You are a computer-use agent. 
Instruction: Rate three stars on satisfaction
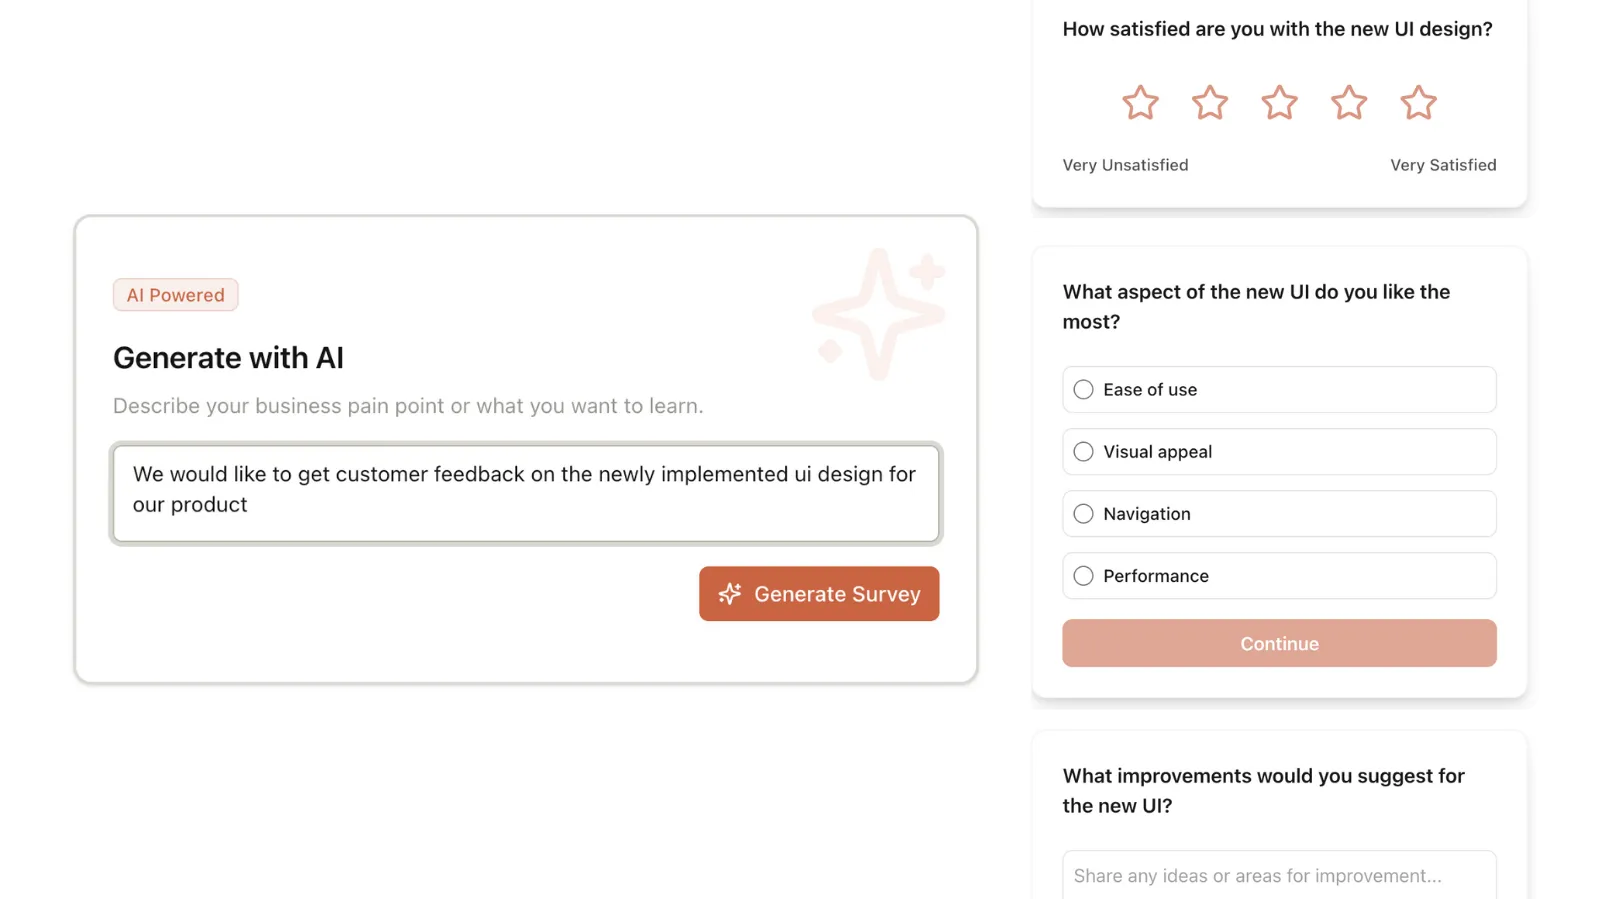click(x=1279, y=103)
